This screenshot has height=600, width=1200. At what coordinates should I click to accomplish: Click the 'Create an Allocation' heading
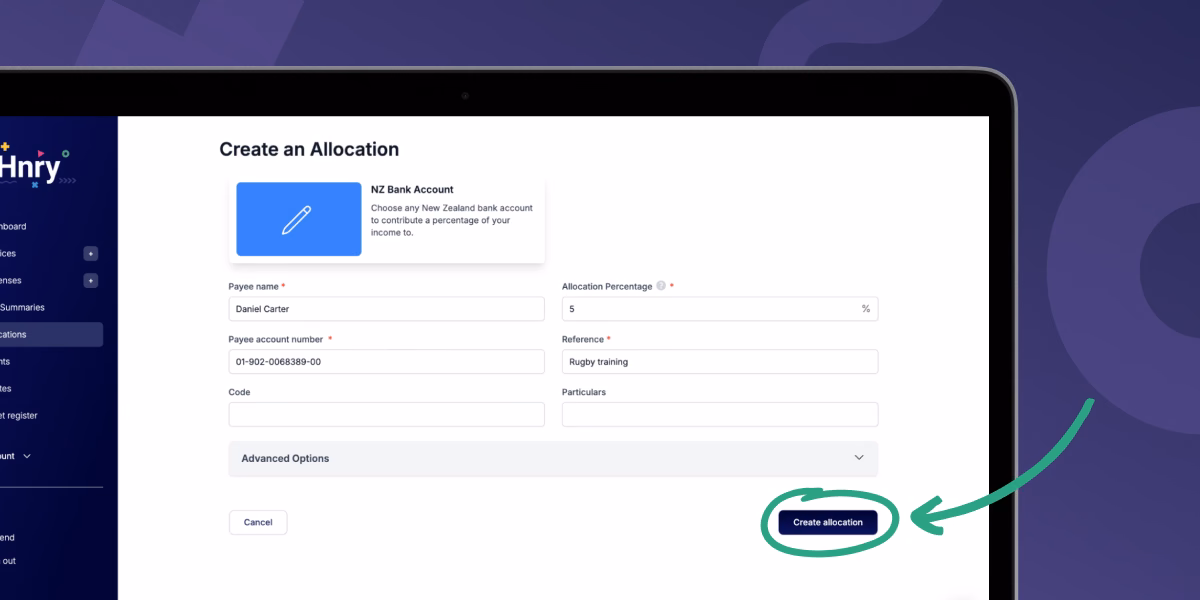tap(309, 150)
